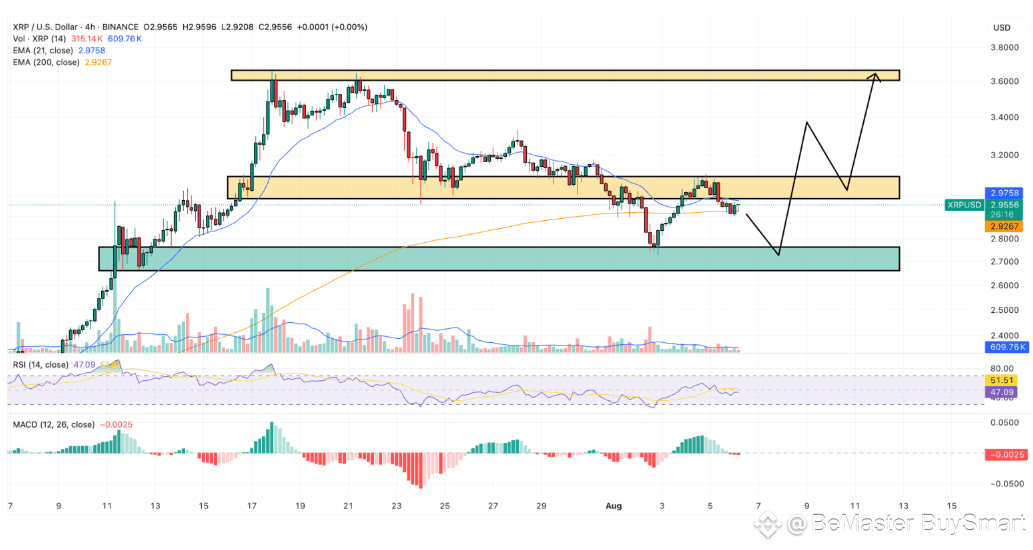Click the 315.14K volume value in the legend
Viewport: 1033px width, 550px height.
(x=86, y=39)
